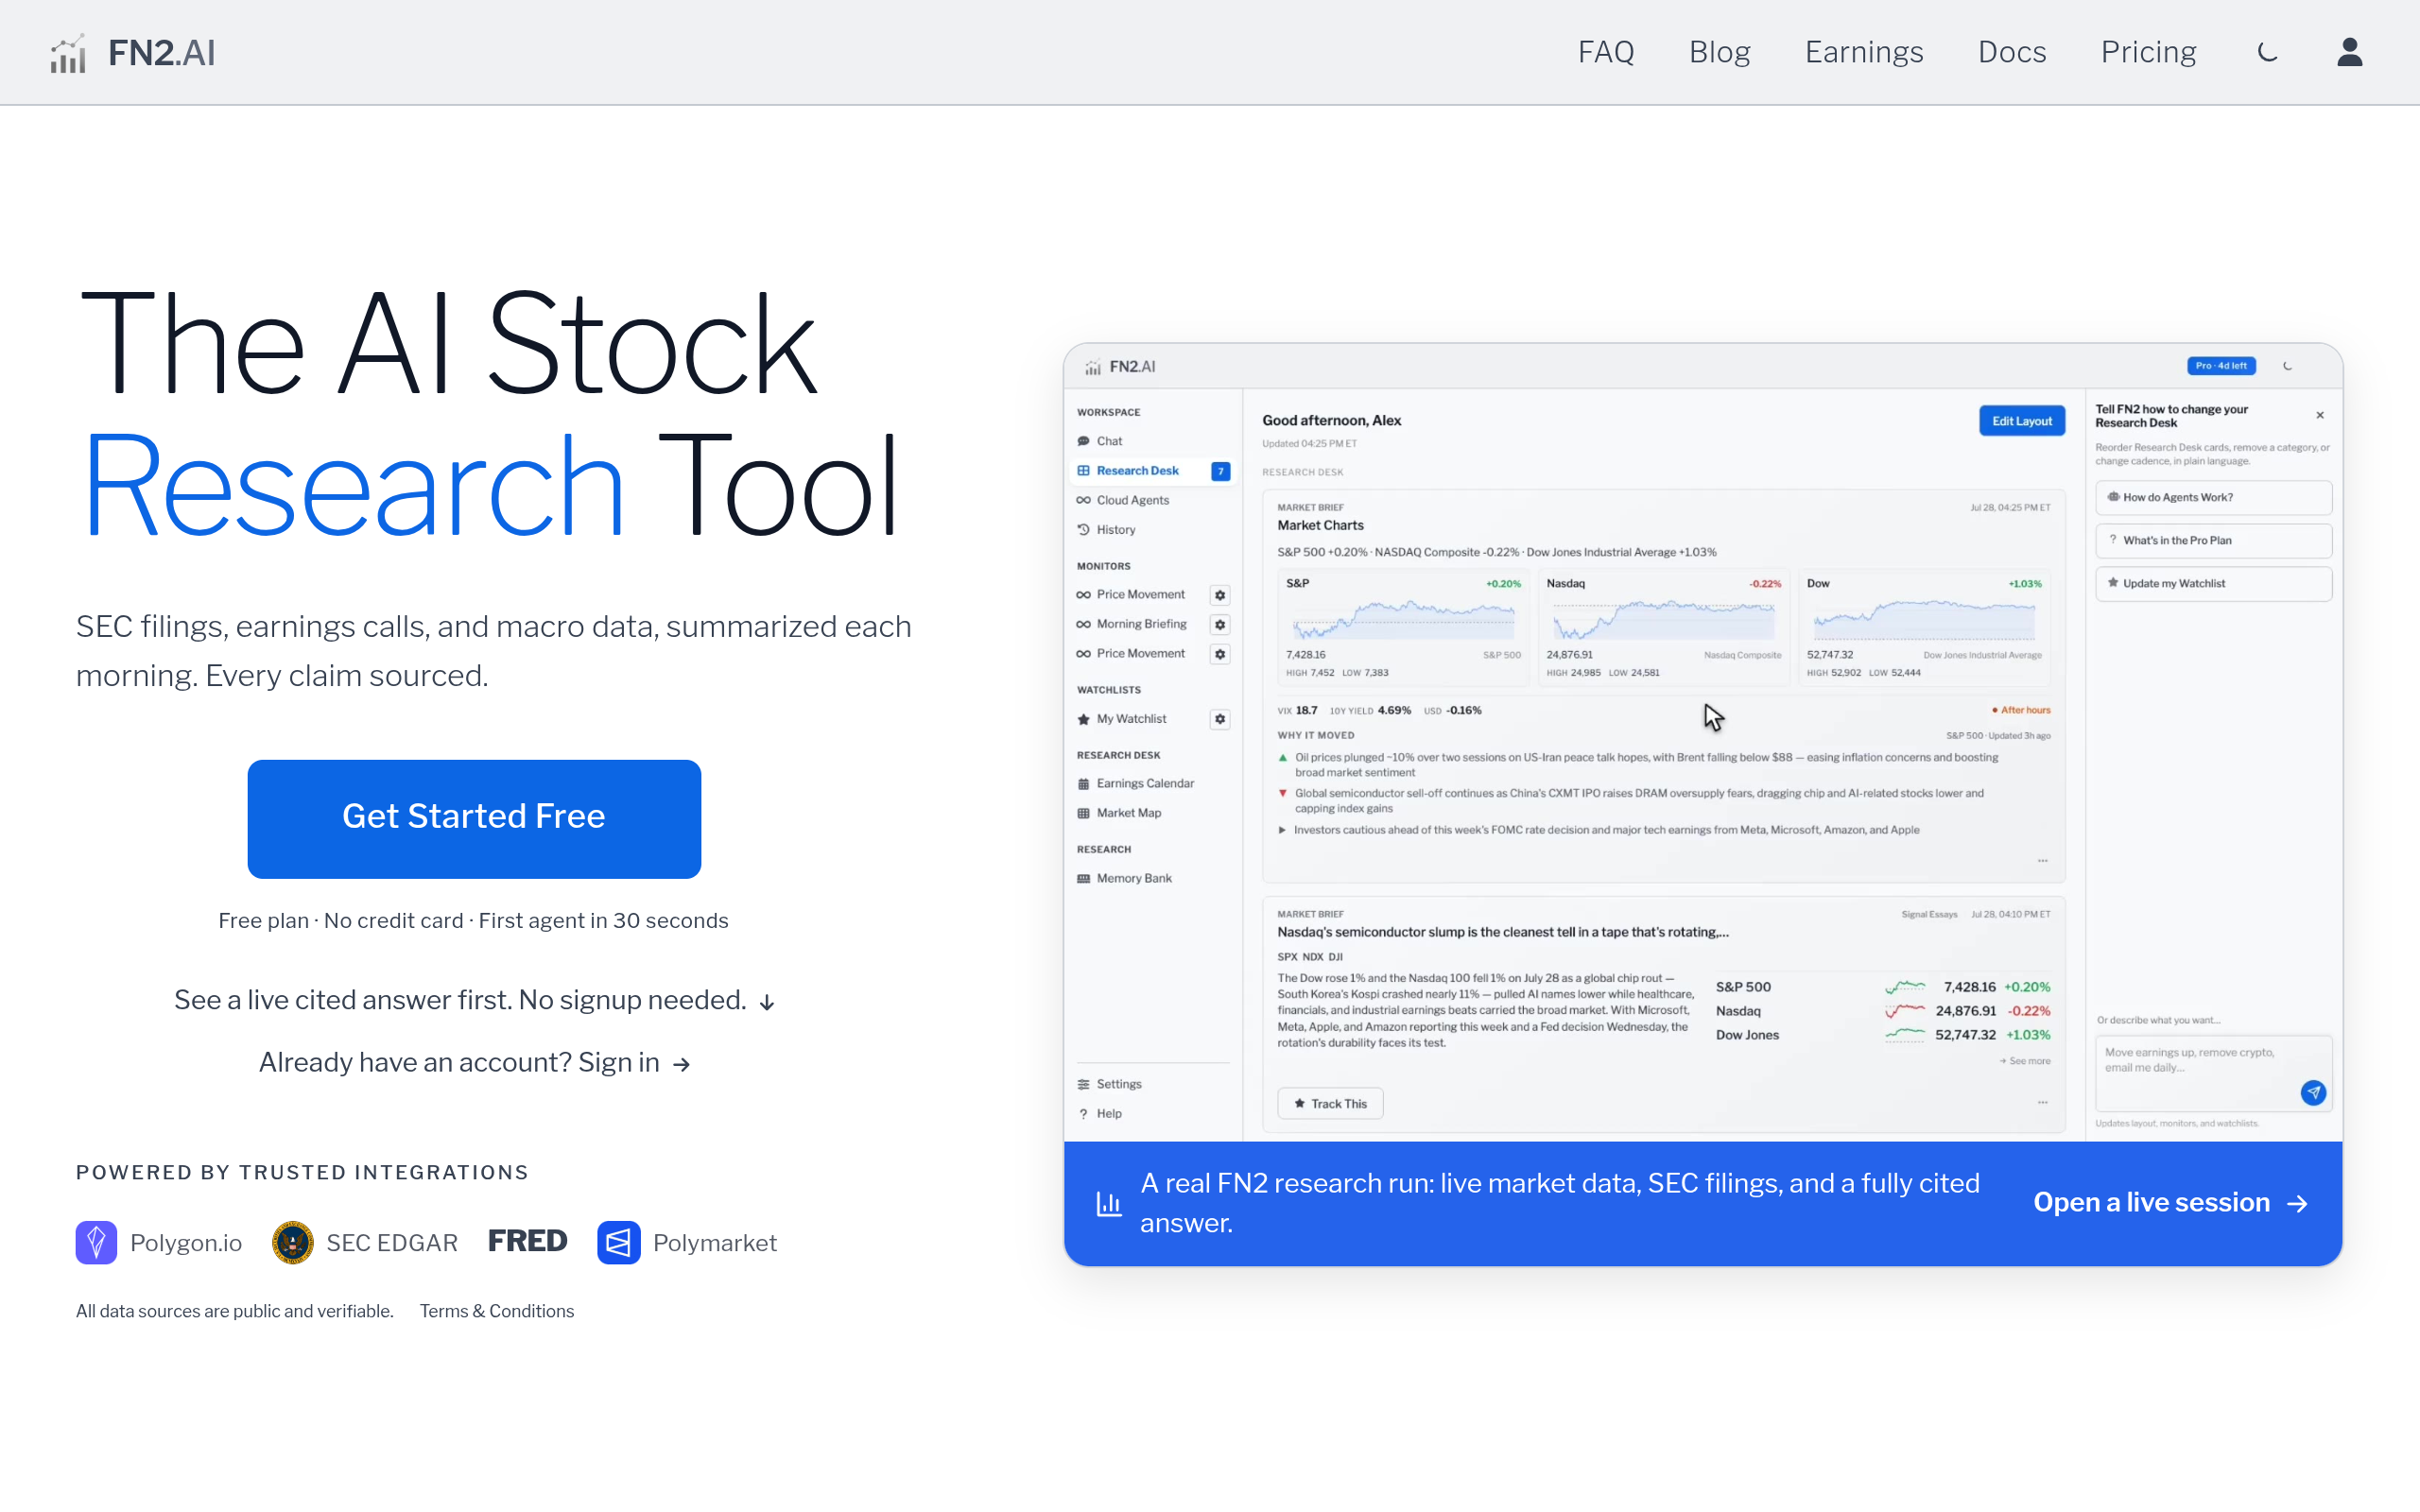Click the SEC EDGAR seal icon
Image resolution: width=2420 pixels, height=1512 pixels.
[x=292, y=1242]
